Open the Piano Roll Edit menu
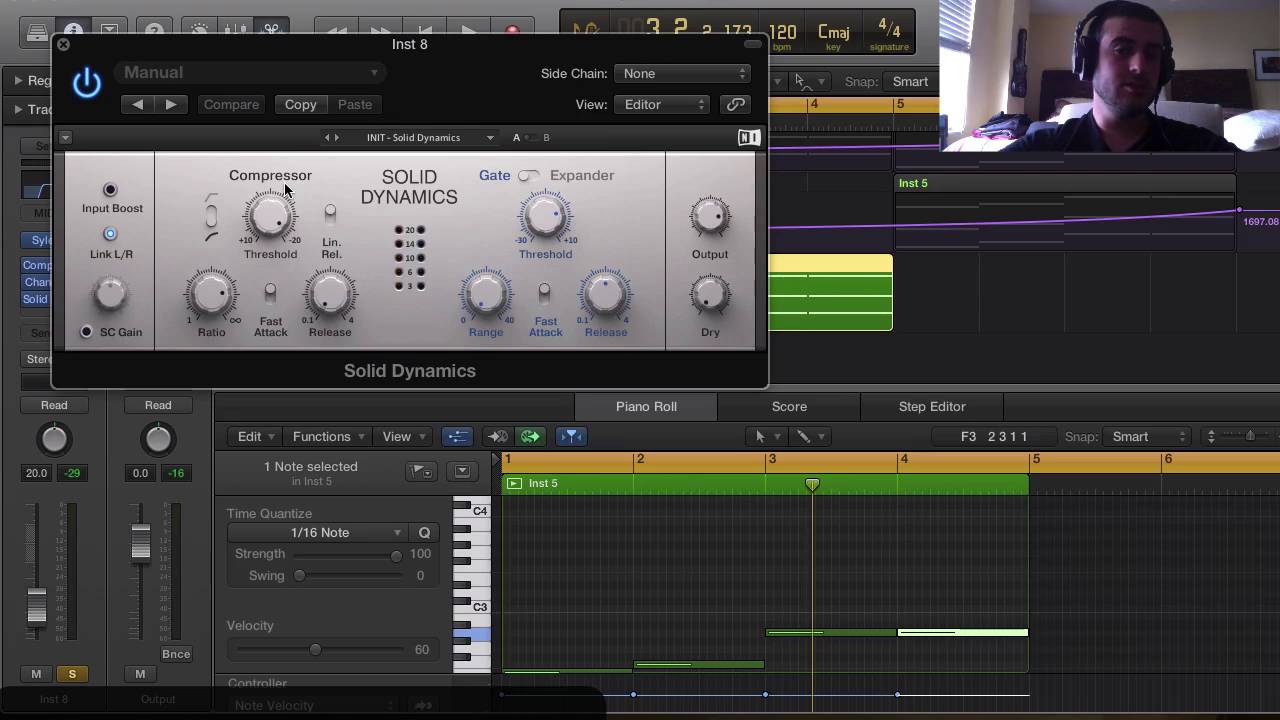 coord(254,436)
